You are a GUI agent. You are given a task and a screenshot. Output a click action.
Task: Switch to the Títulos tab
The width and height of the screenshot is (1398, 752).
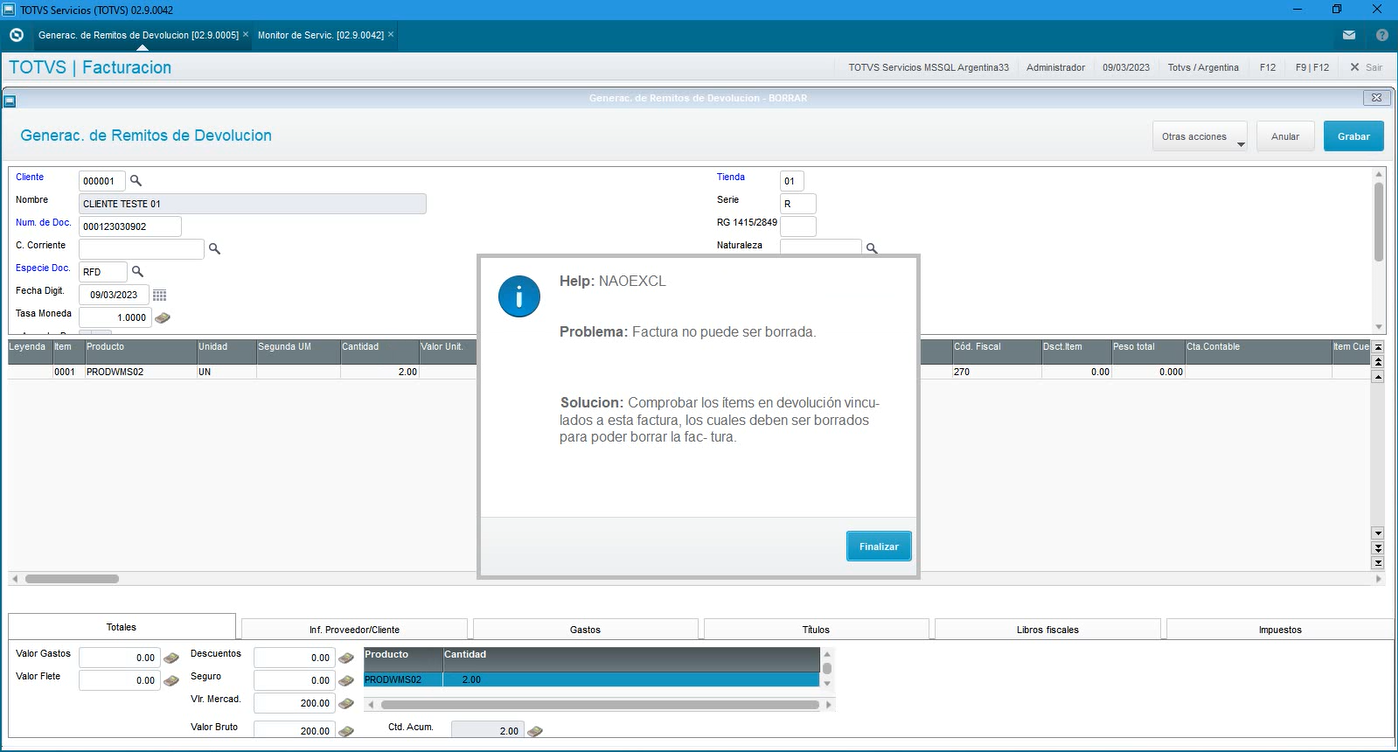pyautogui.click(x=816, y=629)
